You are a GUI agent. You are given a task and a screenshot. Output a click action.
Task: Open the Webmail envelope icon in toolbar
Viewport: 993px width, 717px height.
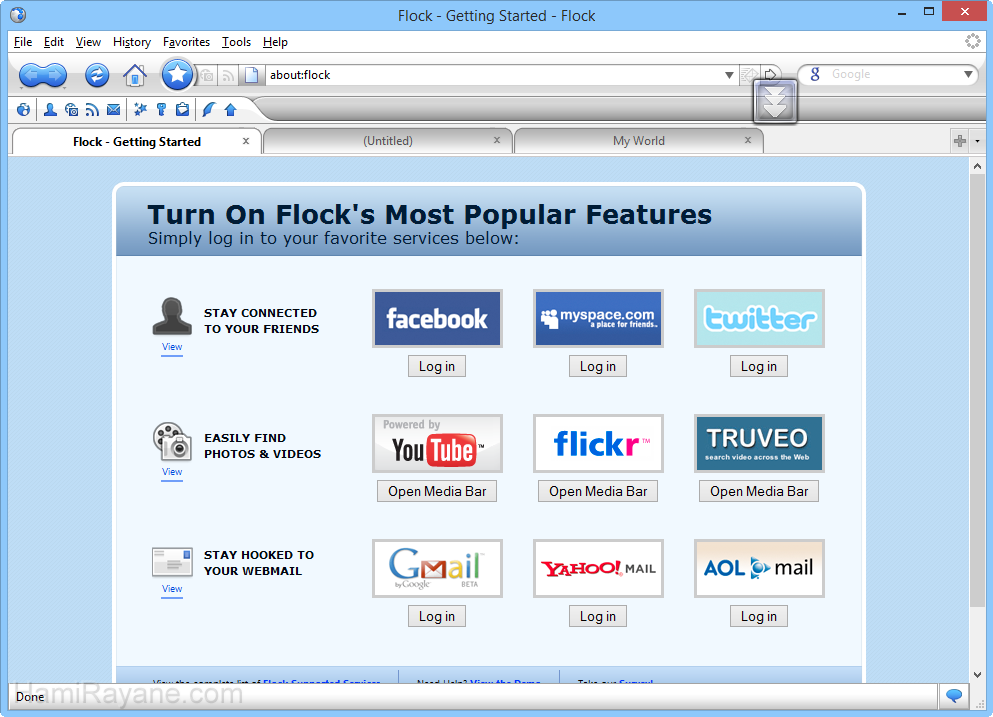[113, 110]
